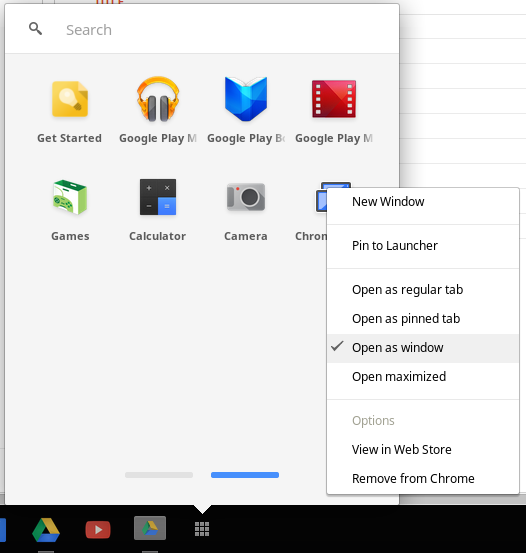Click the Camera label text
This screenshot has width=526, height=553.
point(246,236)
